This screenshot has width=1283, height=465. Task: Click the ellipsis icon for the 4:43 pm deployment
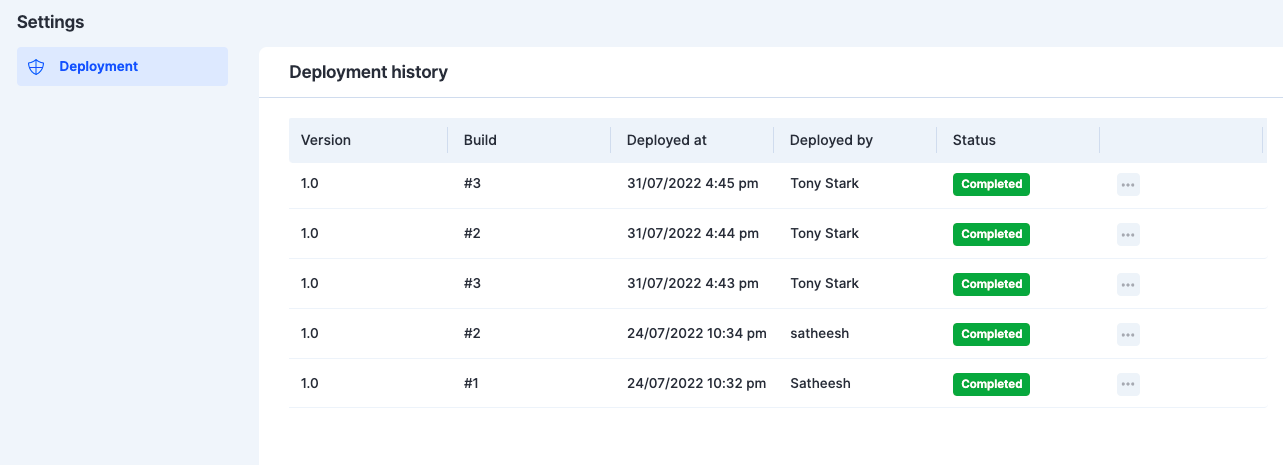point(1128,284)
